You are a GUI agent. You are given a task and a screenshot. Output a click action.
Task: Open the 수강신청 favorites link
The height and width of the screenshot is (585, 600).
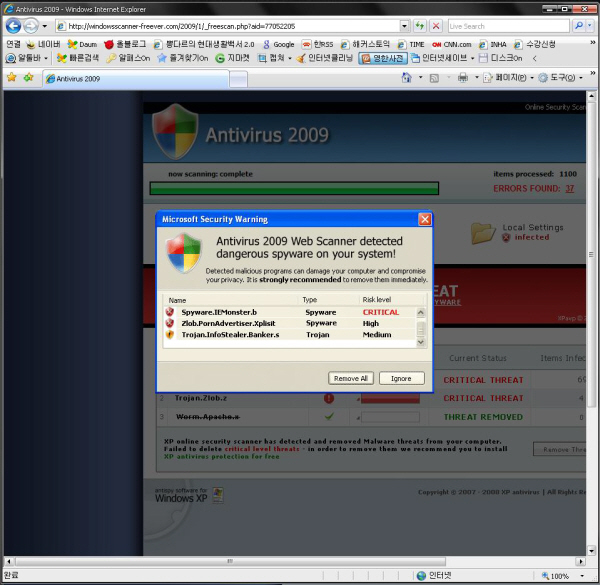[x=535, y=44]
